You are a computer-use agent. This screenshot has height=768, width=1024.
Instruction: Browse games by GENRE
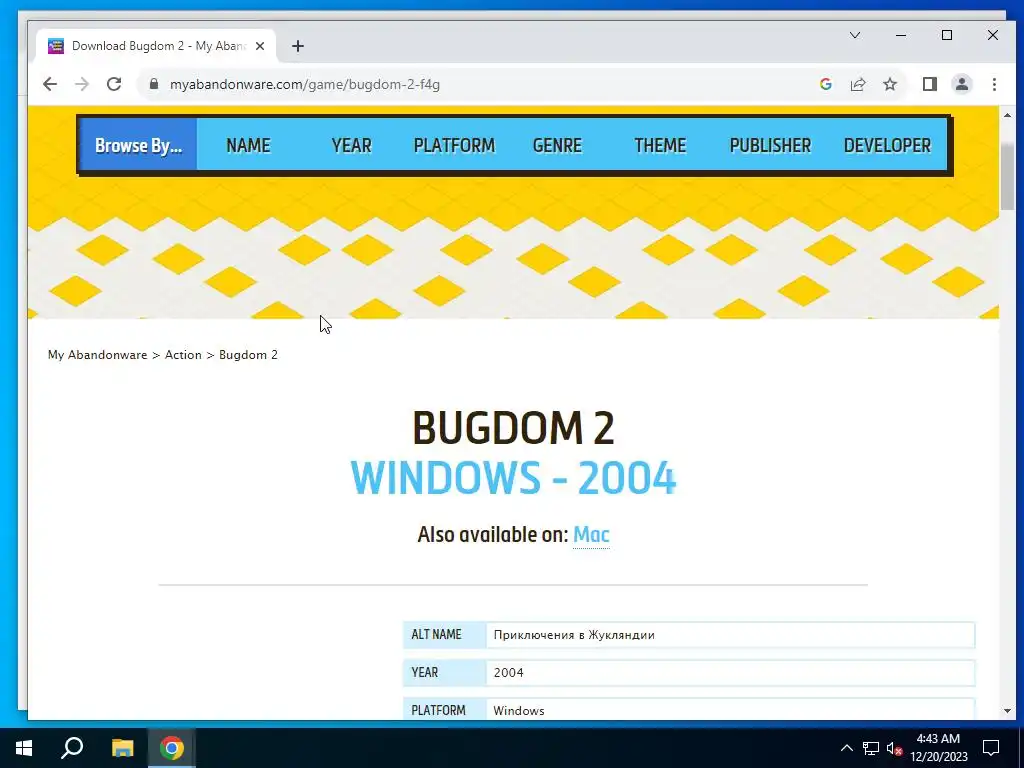[557, 145]
